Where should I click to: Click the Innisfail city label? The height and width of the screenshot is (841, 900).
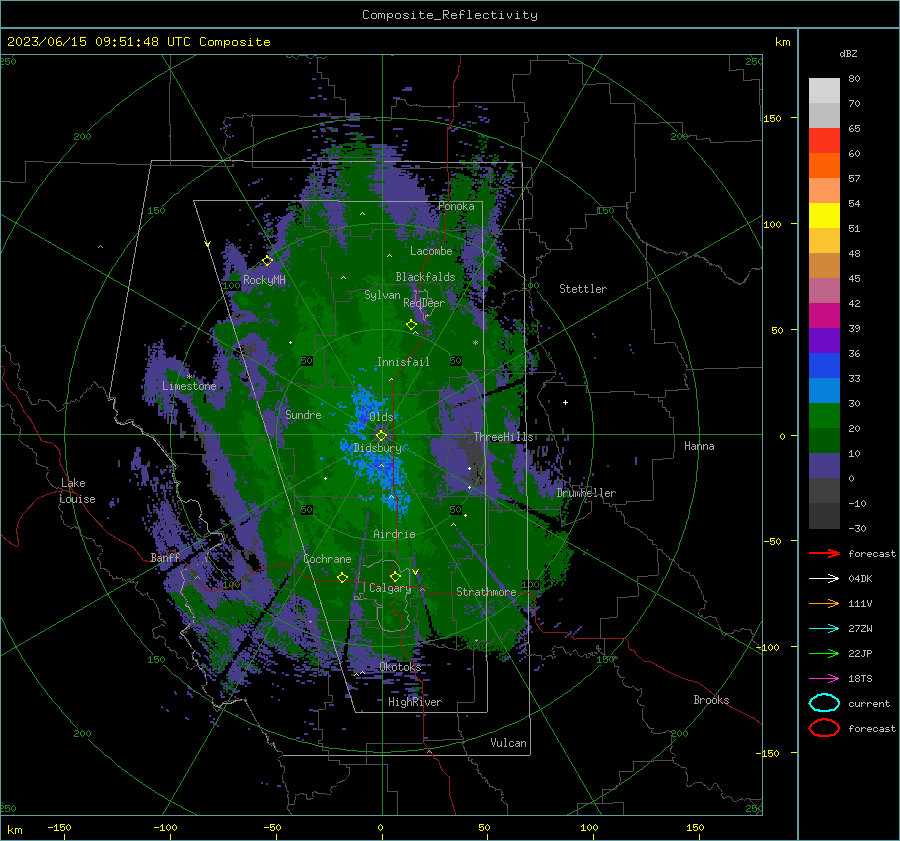403,362
